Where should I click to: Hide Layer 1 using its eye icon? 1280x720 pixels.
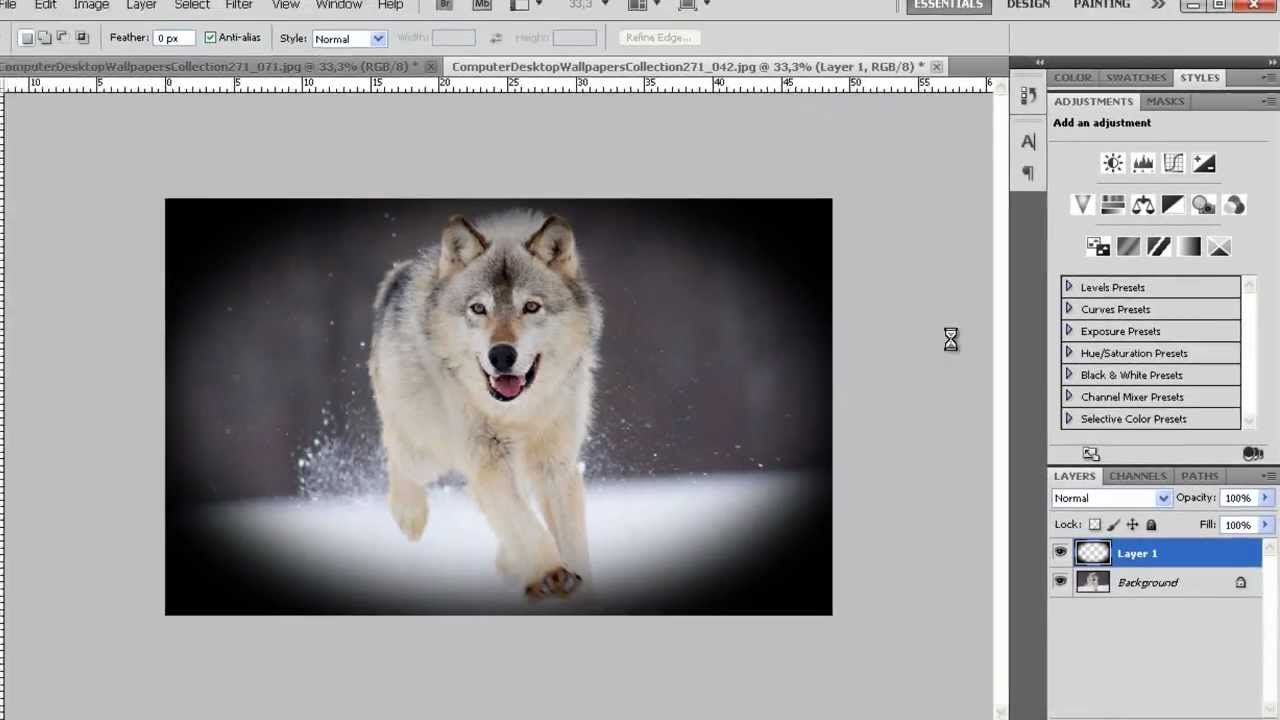(x=1060, y=552)
